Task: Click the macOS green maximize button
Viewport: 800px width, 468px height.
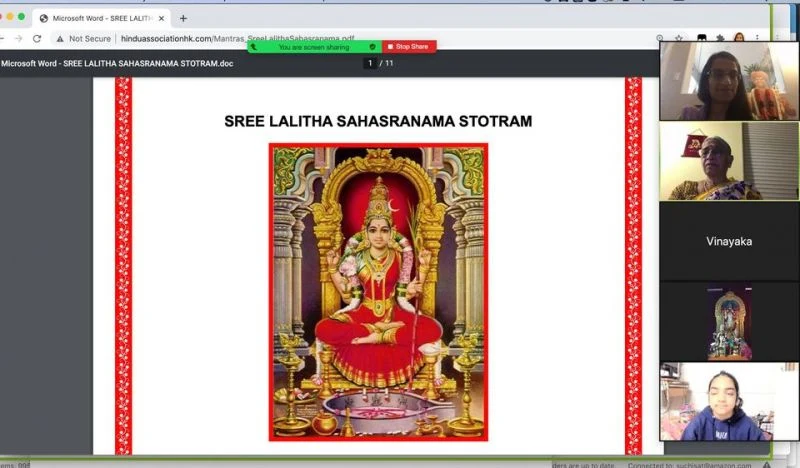Action: click(21, 17)
